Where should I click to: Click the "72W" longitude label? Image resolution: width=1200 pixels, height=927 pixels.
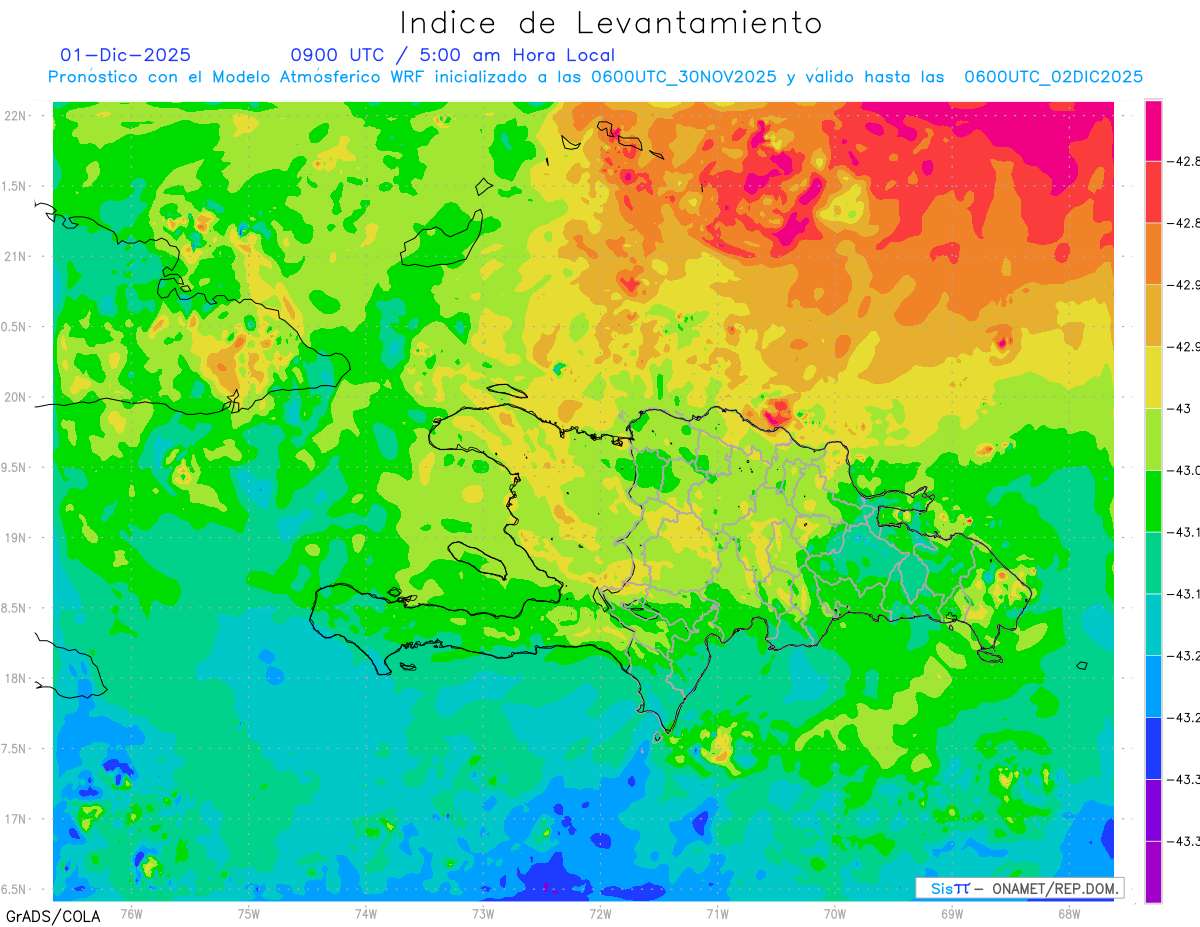[x=600, y=913]
